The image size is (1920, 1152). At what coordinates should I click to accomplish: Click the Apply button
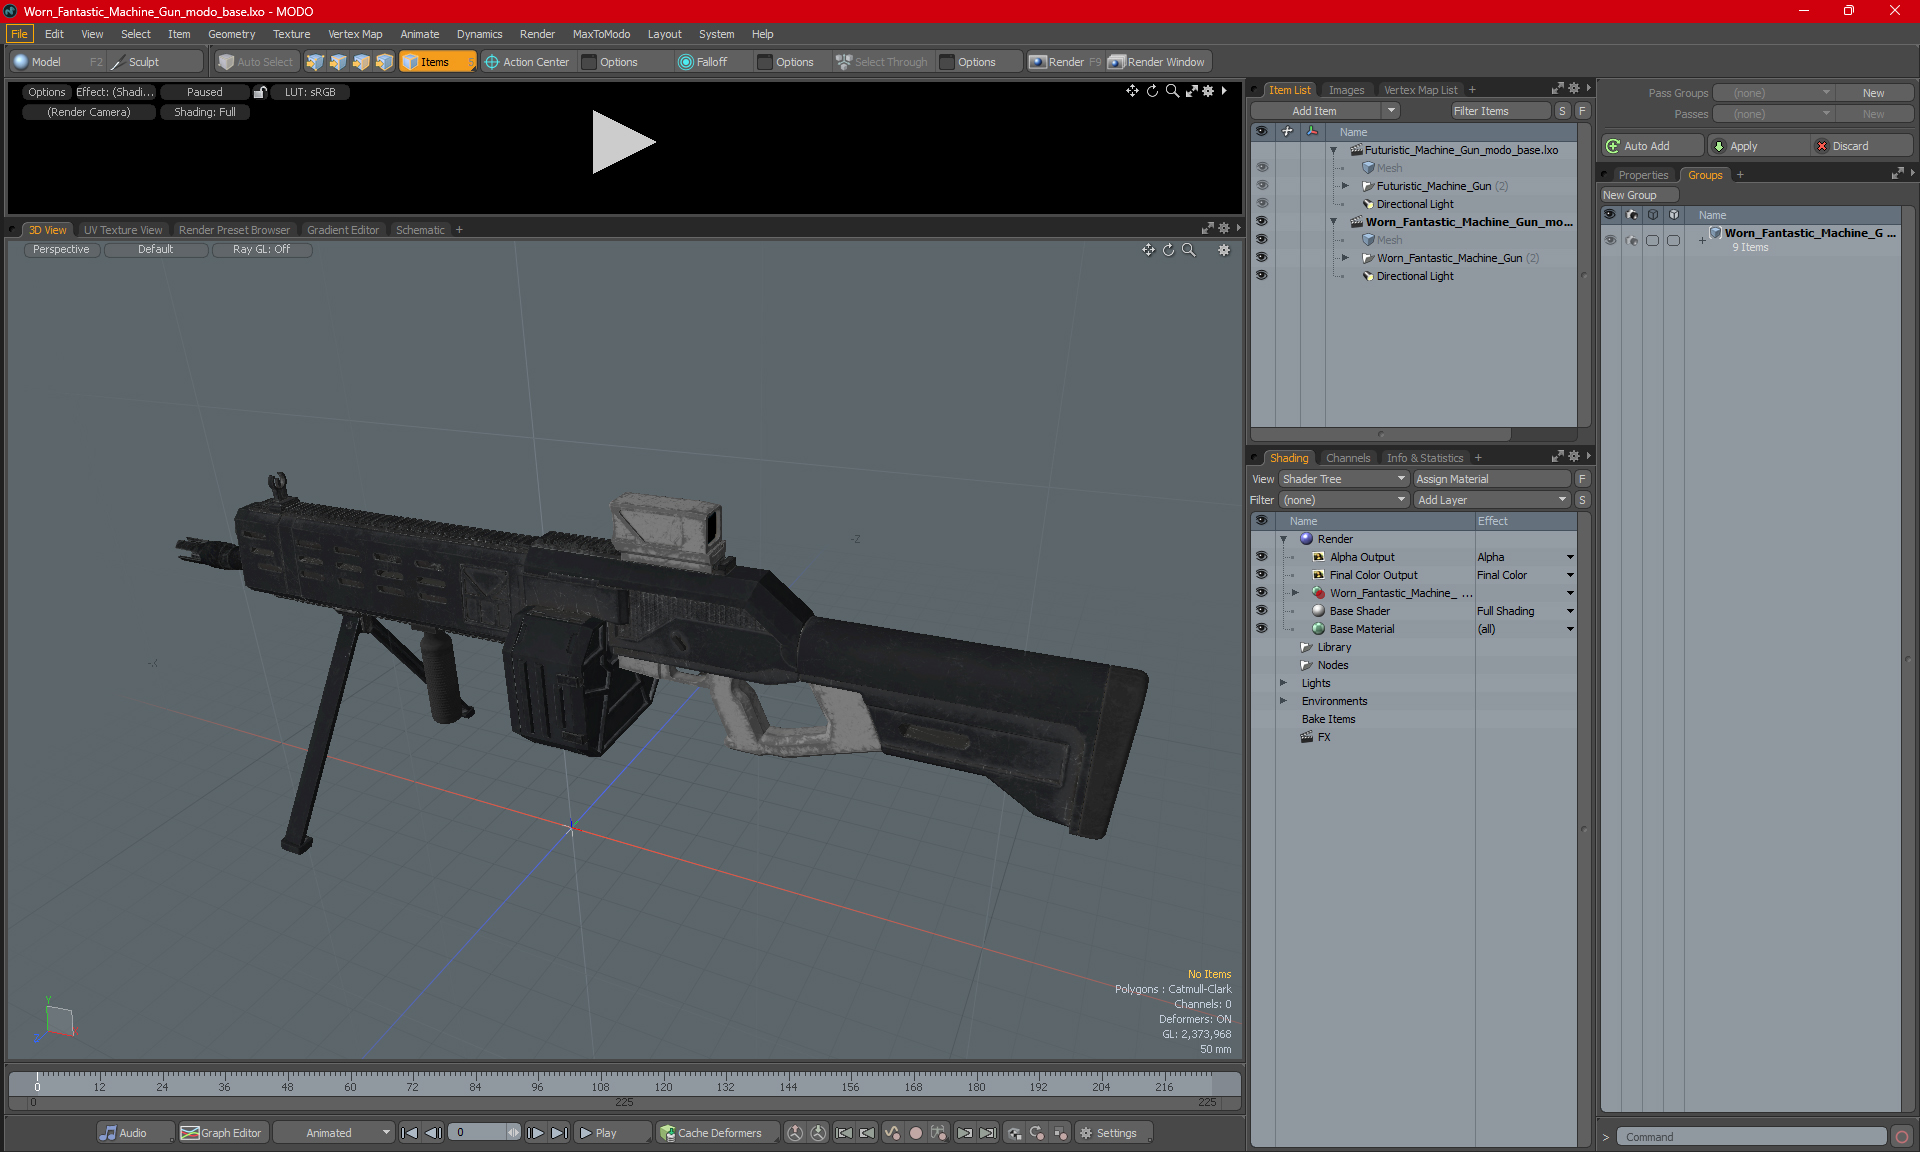coord(1758,146)
